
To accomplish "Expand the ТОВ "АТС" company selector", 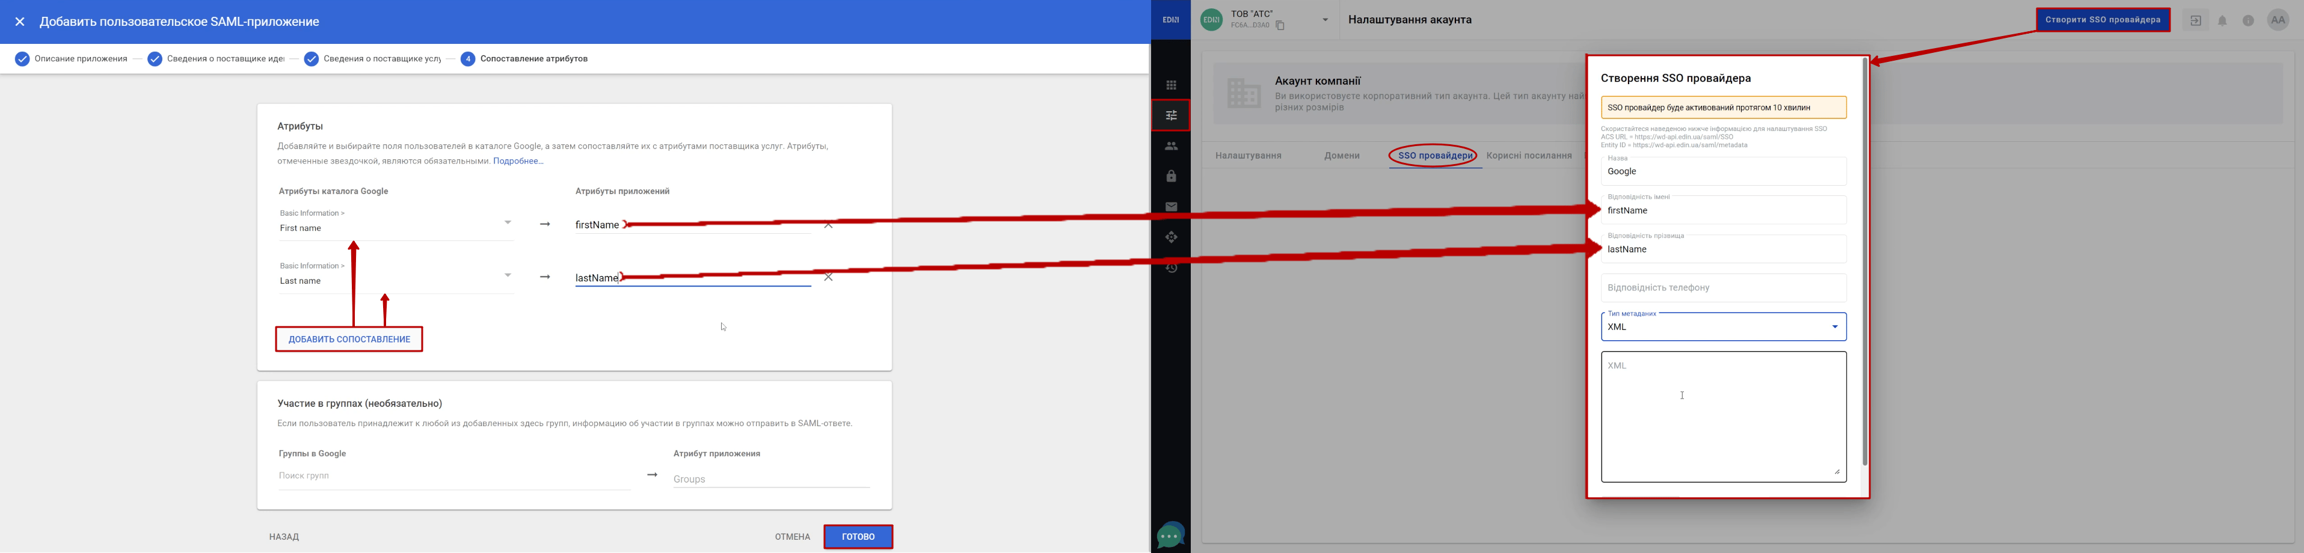I will click(1325, 20).
